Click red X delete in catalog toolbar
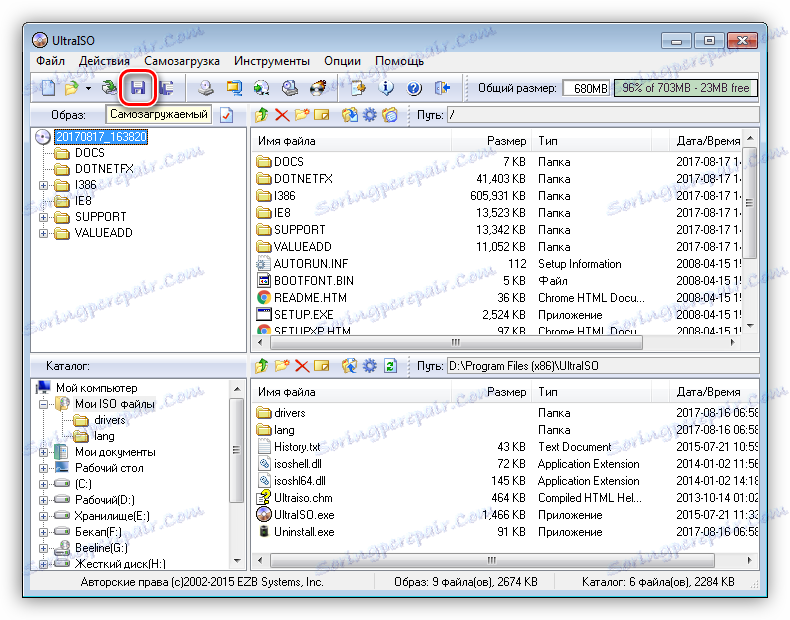Screen dimensions: 790x620 click(x=302, y=366)
